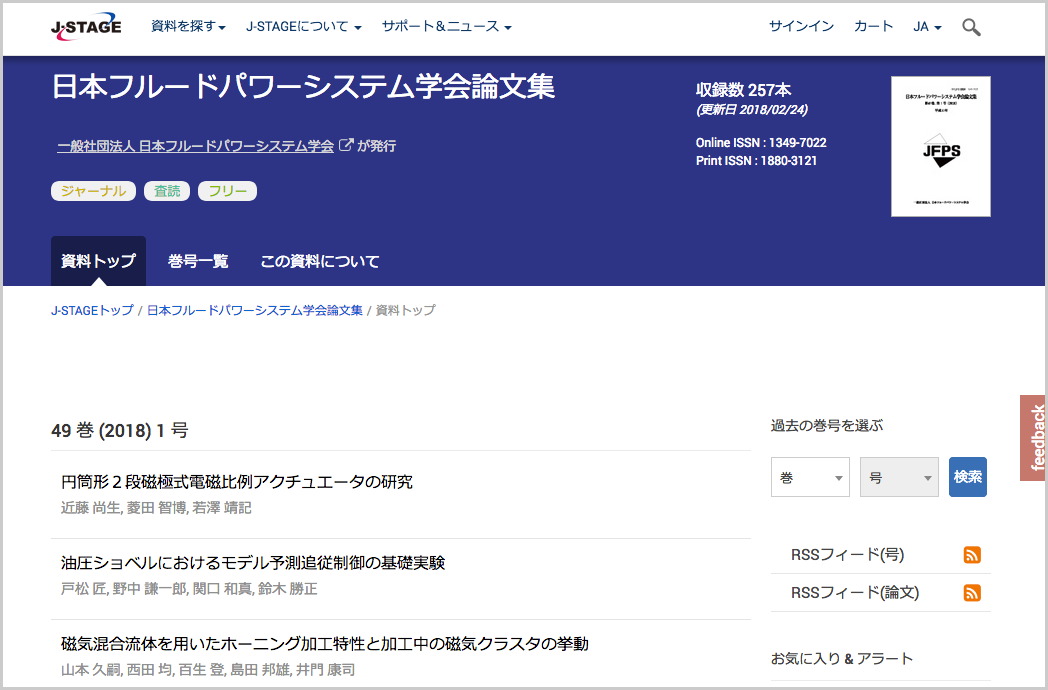This screenshot has height=690, width=1048.
Task: Click the 49 巻 (2018) 1 号 heading
Action: pos(120,431)
